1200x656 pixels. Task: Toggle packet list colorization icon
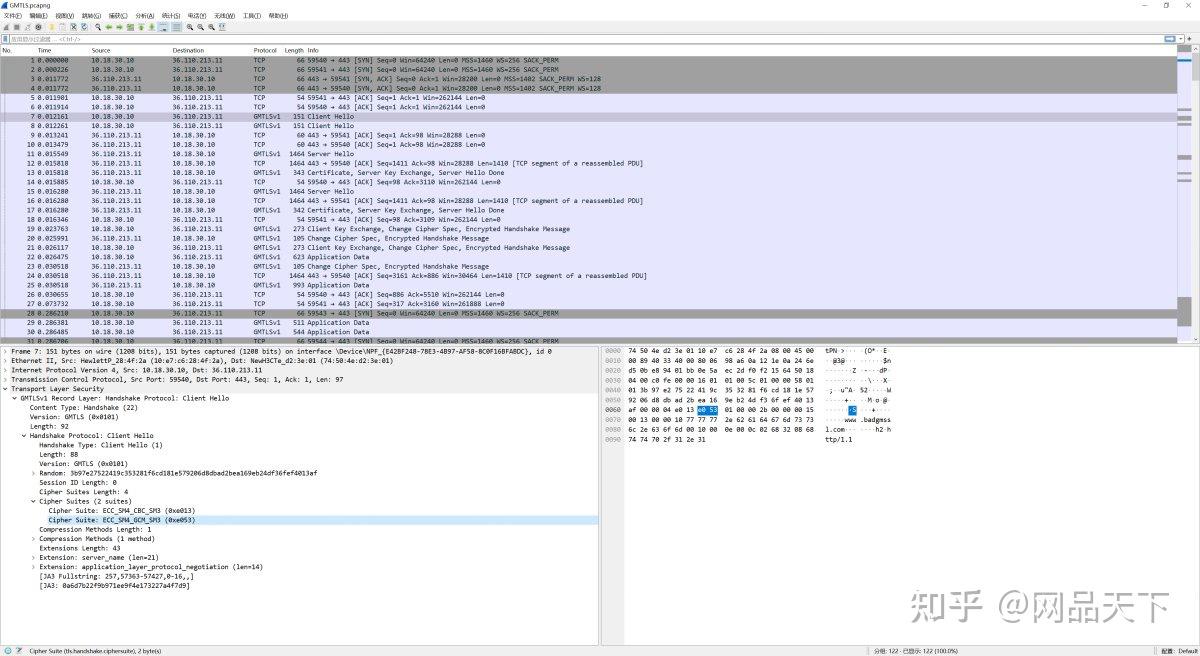point(177,27)
